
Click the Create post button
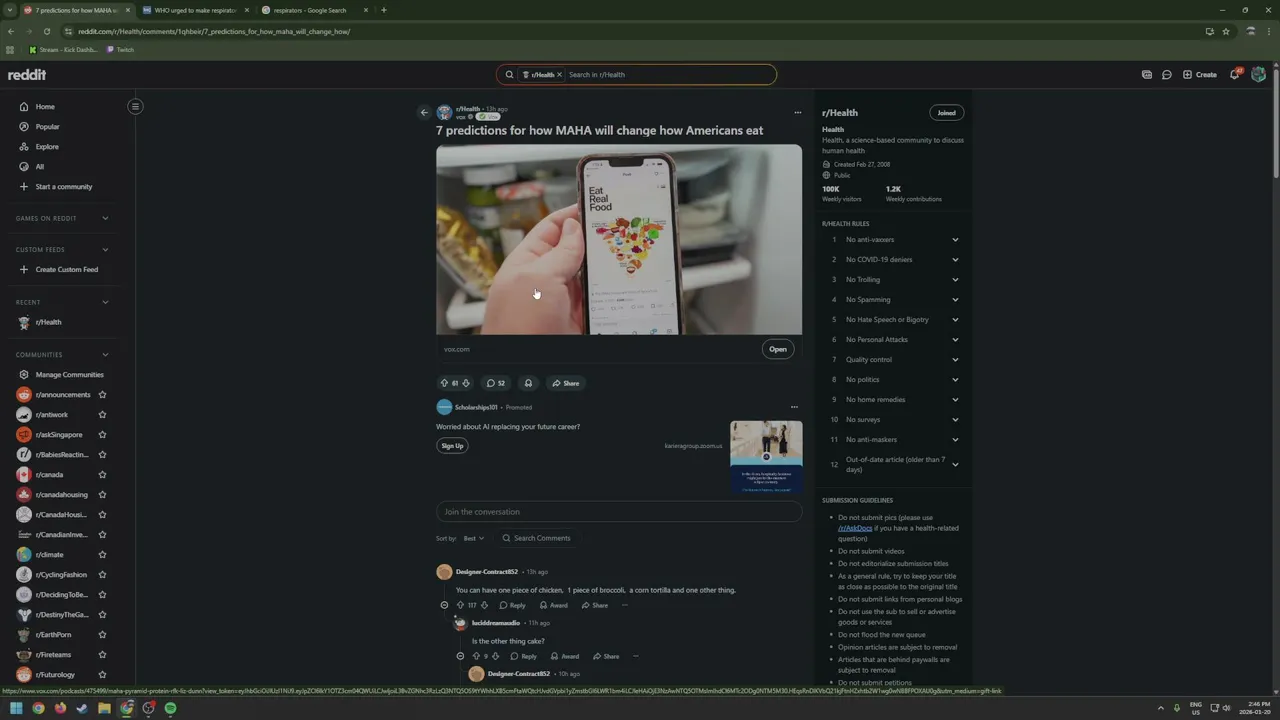[x=1200, y=75]
